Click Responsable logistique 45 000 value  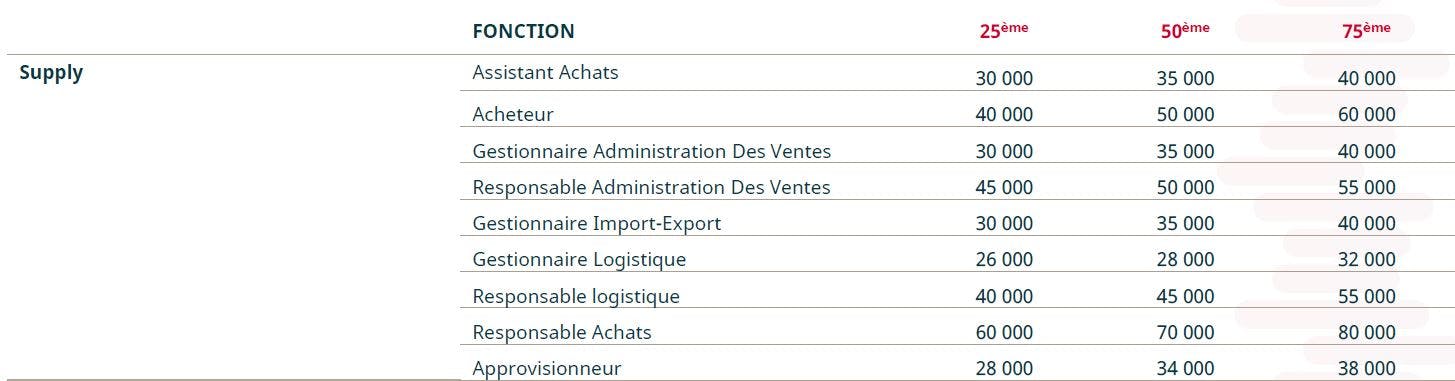[x=1185, y=296]
